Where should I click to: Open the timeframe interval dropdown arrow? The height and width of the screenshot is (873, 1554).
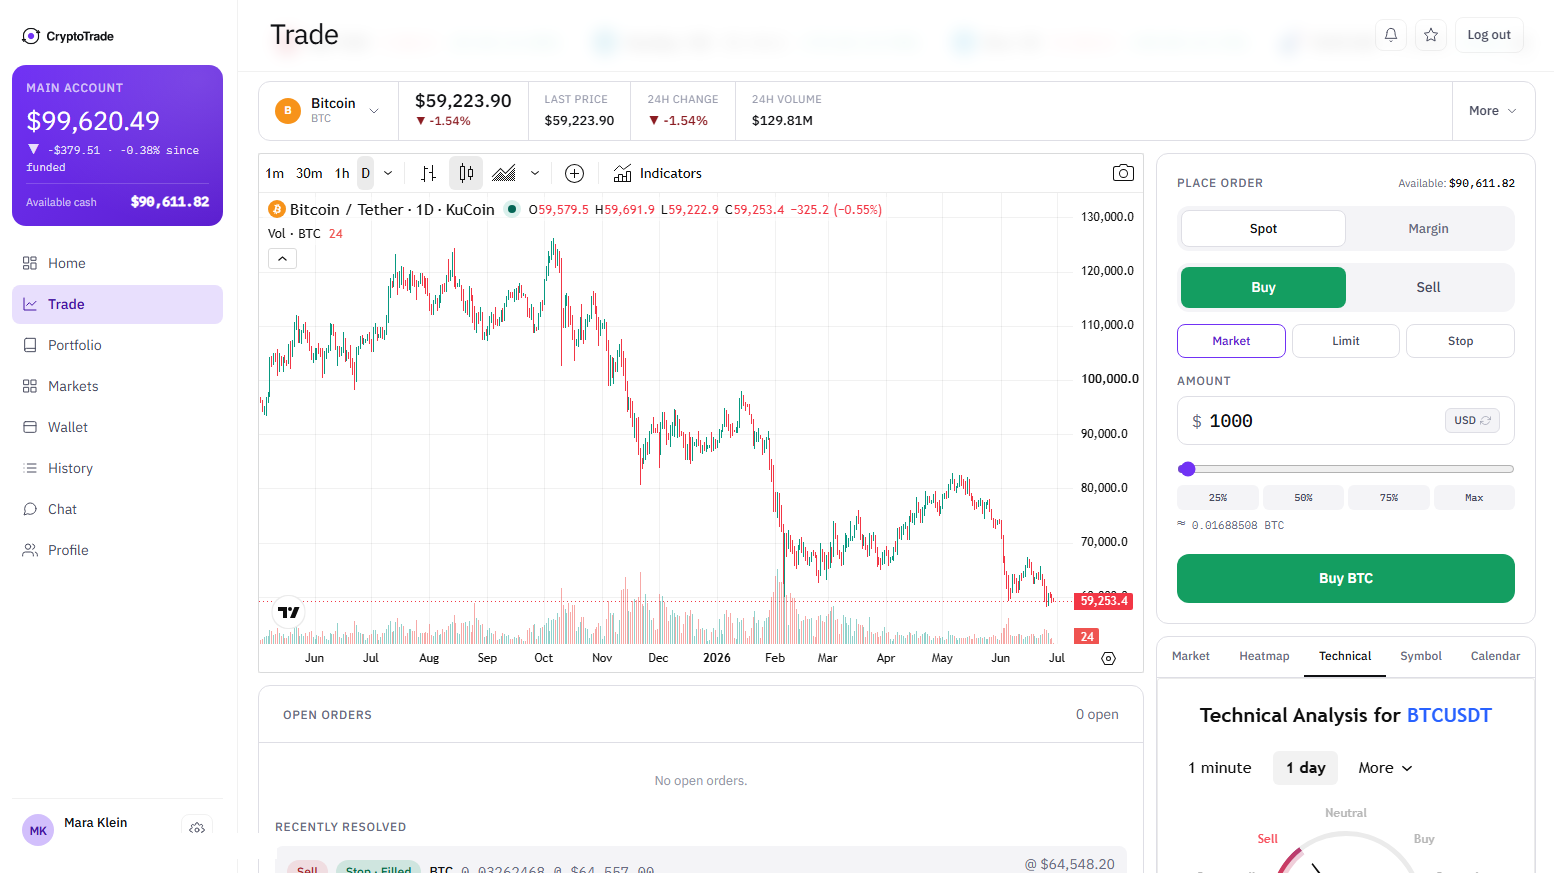[x=388, y=173]
